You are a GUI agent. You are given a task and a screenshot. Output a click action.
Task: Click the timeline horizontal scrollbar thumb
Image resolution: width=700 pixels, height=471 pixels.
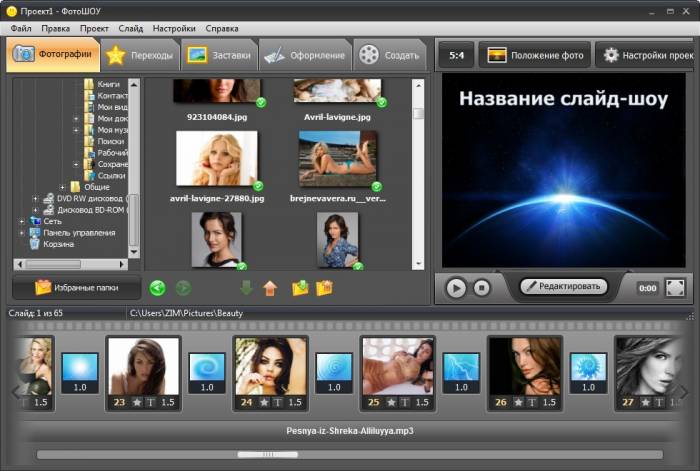click(267, 454)
